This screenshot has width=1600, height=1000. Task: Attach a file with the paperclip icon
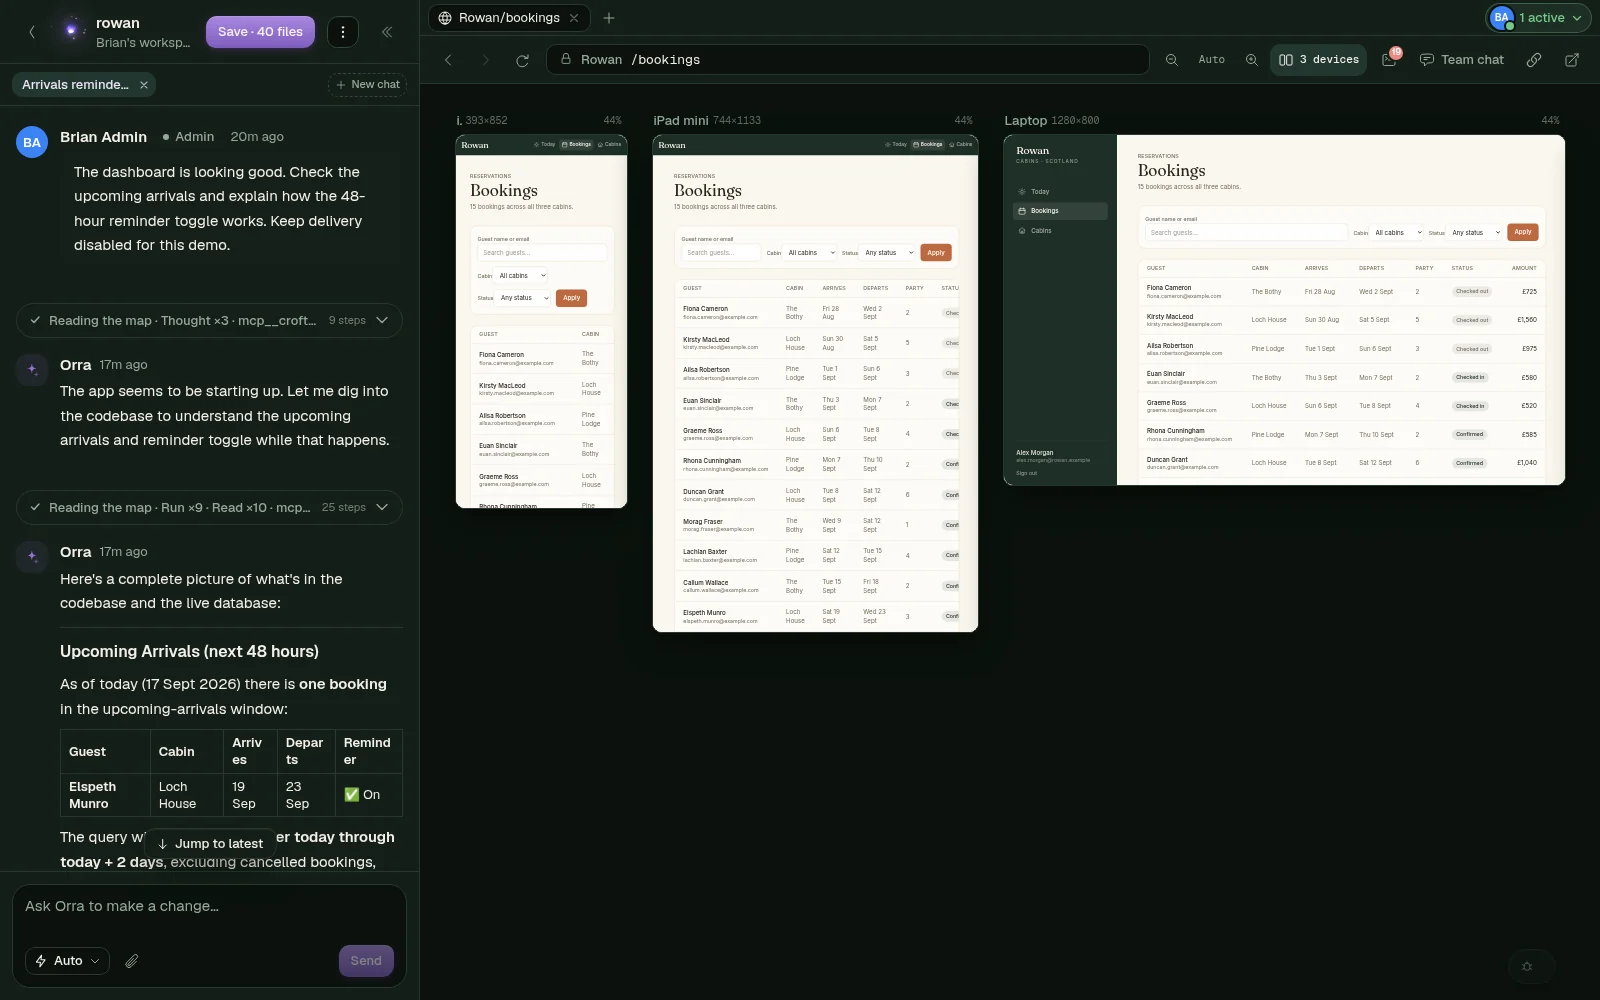coord(132,961)
